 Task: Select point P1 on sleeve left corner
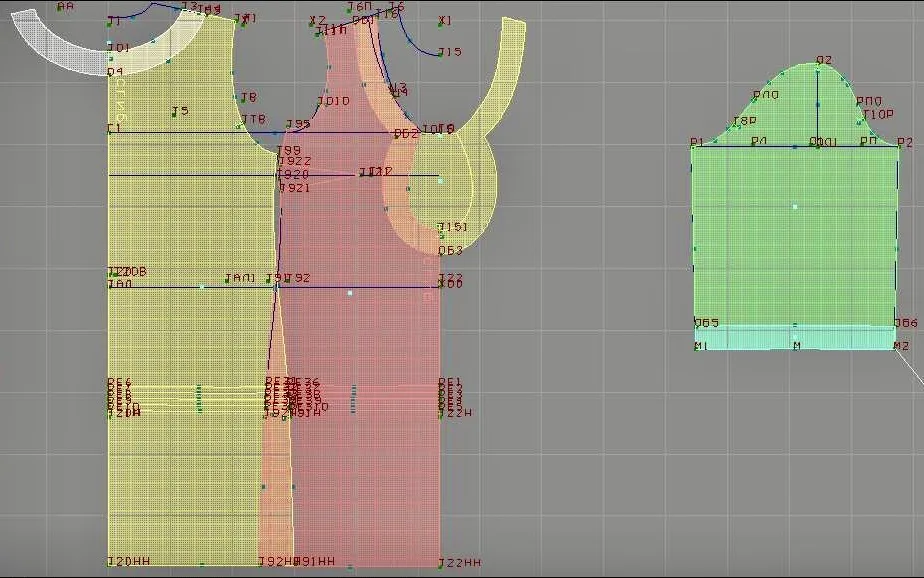point(693,147)
